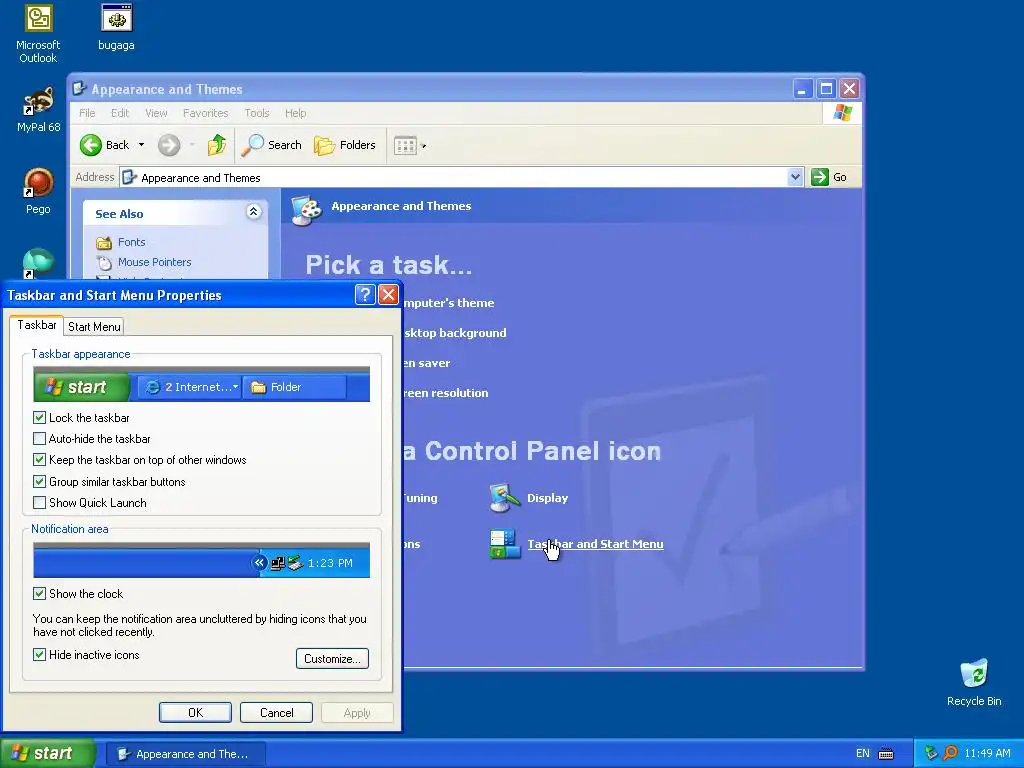The width and height of the screenshot is (1024, 768).
Task: Open the View menu
Action: 156,113
